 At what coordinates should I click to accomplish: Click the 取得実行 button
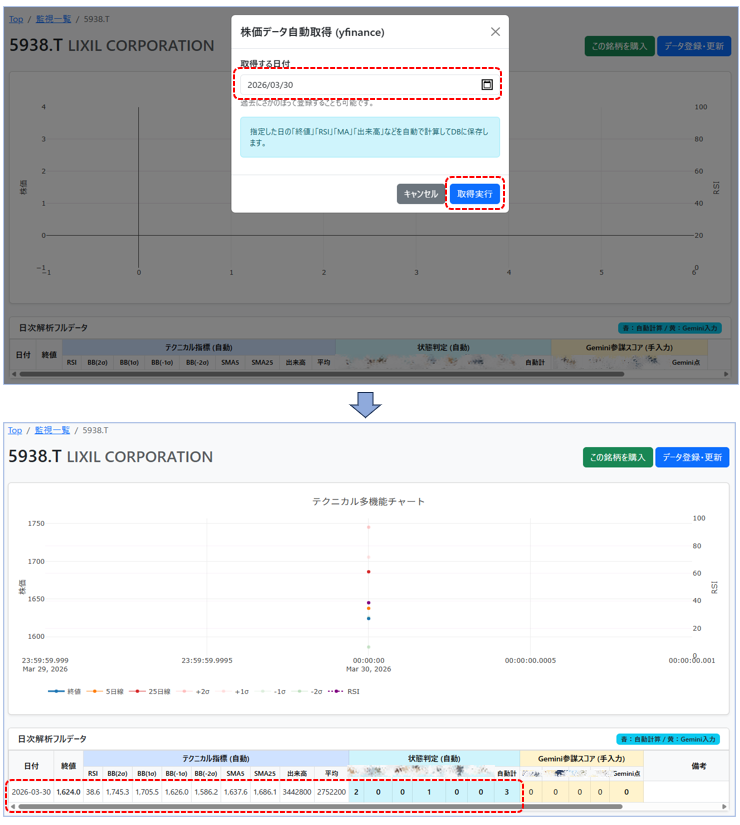coord(474,194)
